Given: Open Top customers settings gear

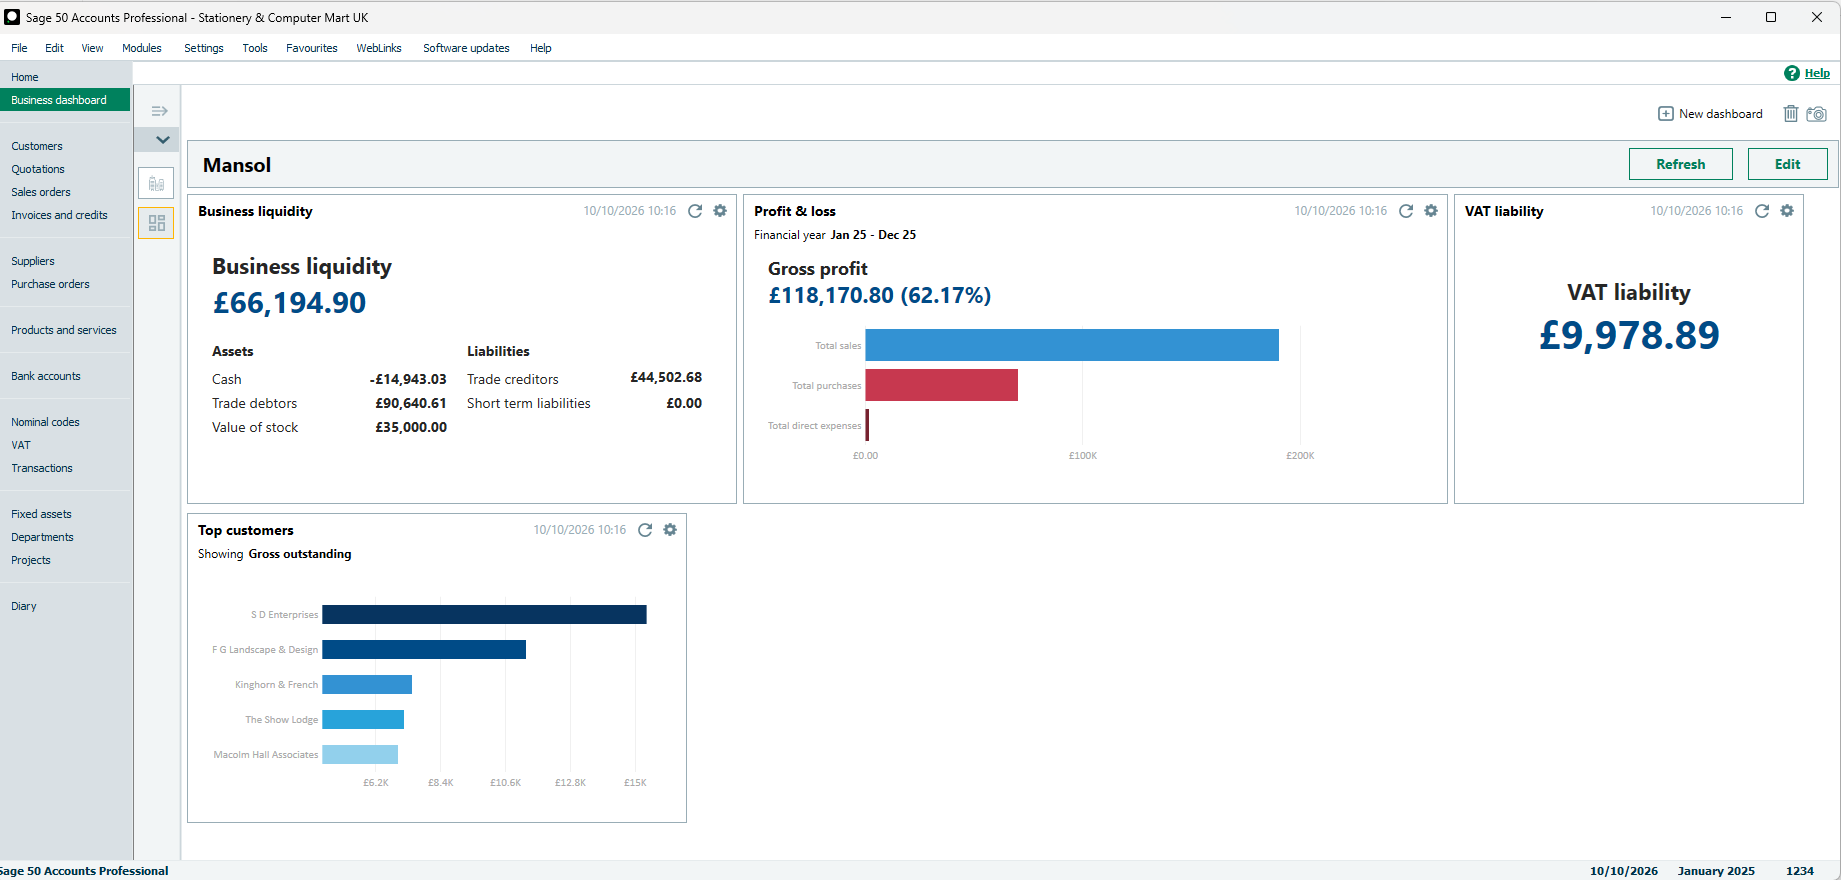Looking at the screenshot, I should (670, 530).
